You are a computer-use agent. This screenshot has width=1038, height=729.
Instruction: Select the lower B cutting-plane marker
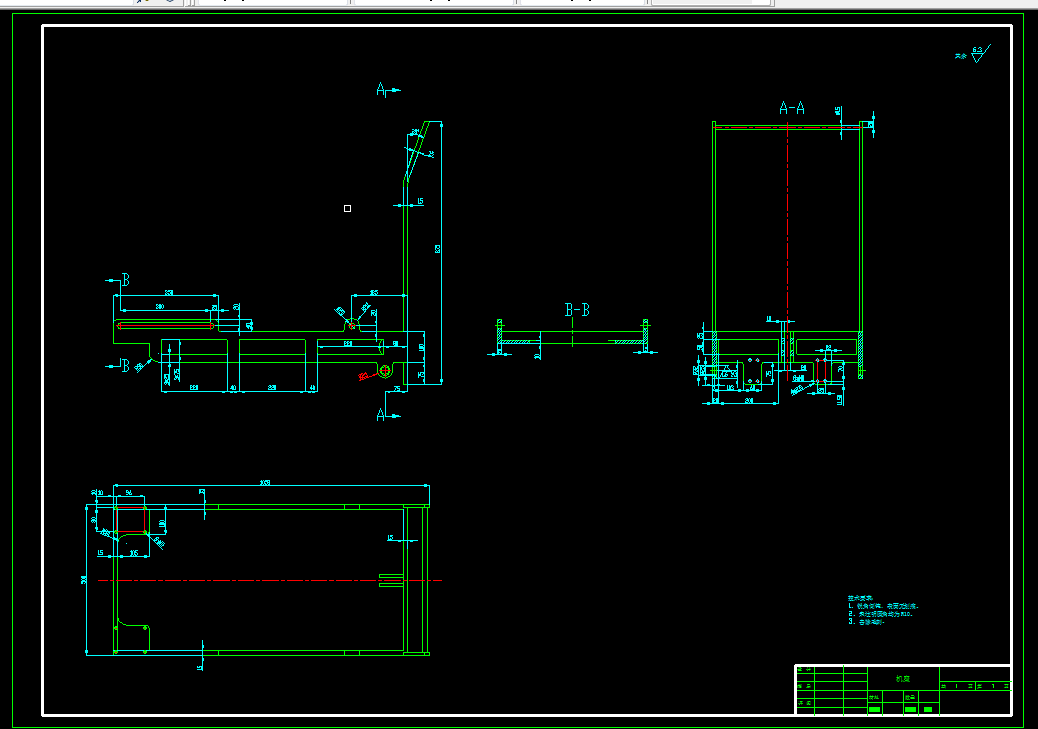[x=118, y=365]
